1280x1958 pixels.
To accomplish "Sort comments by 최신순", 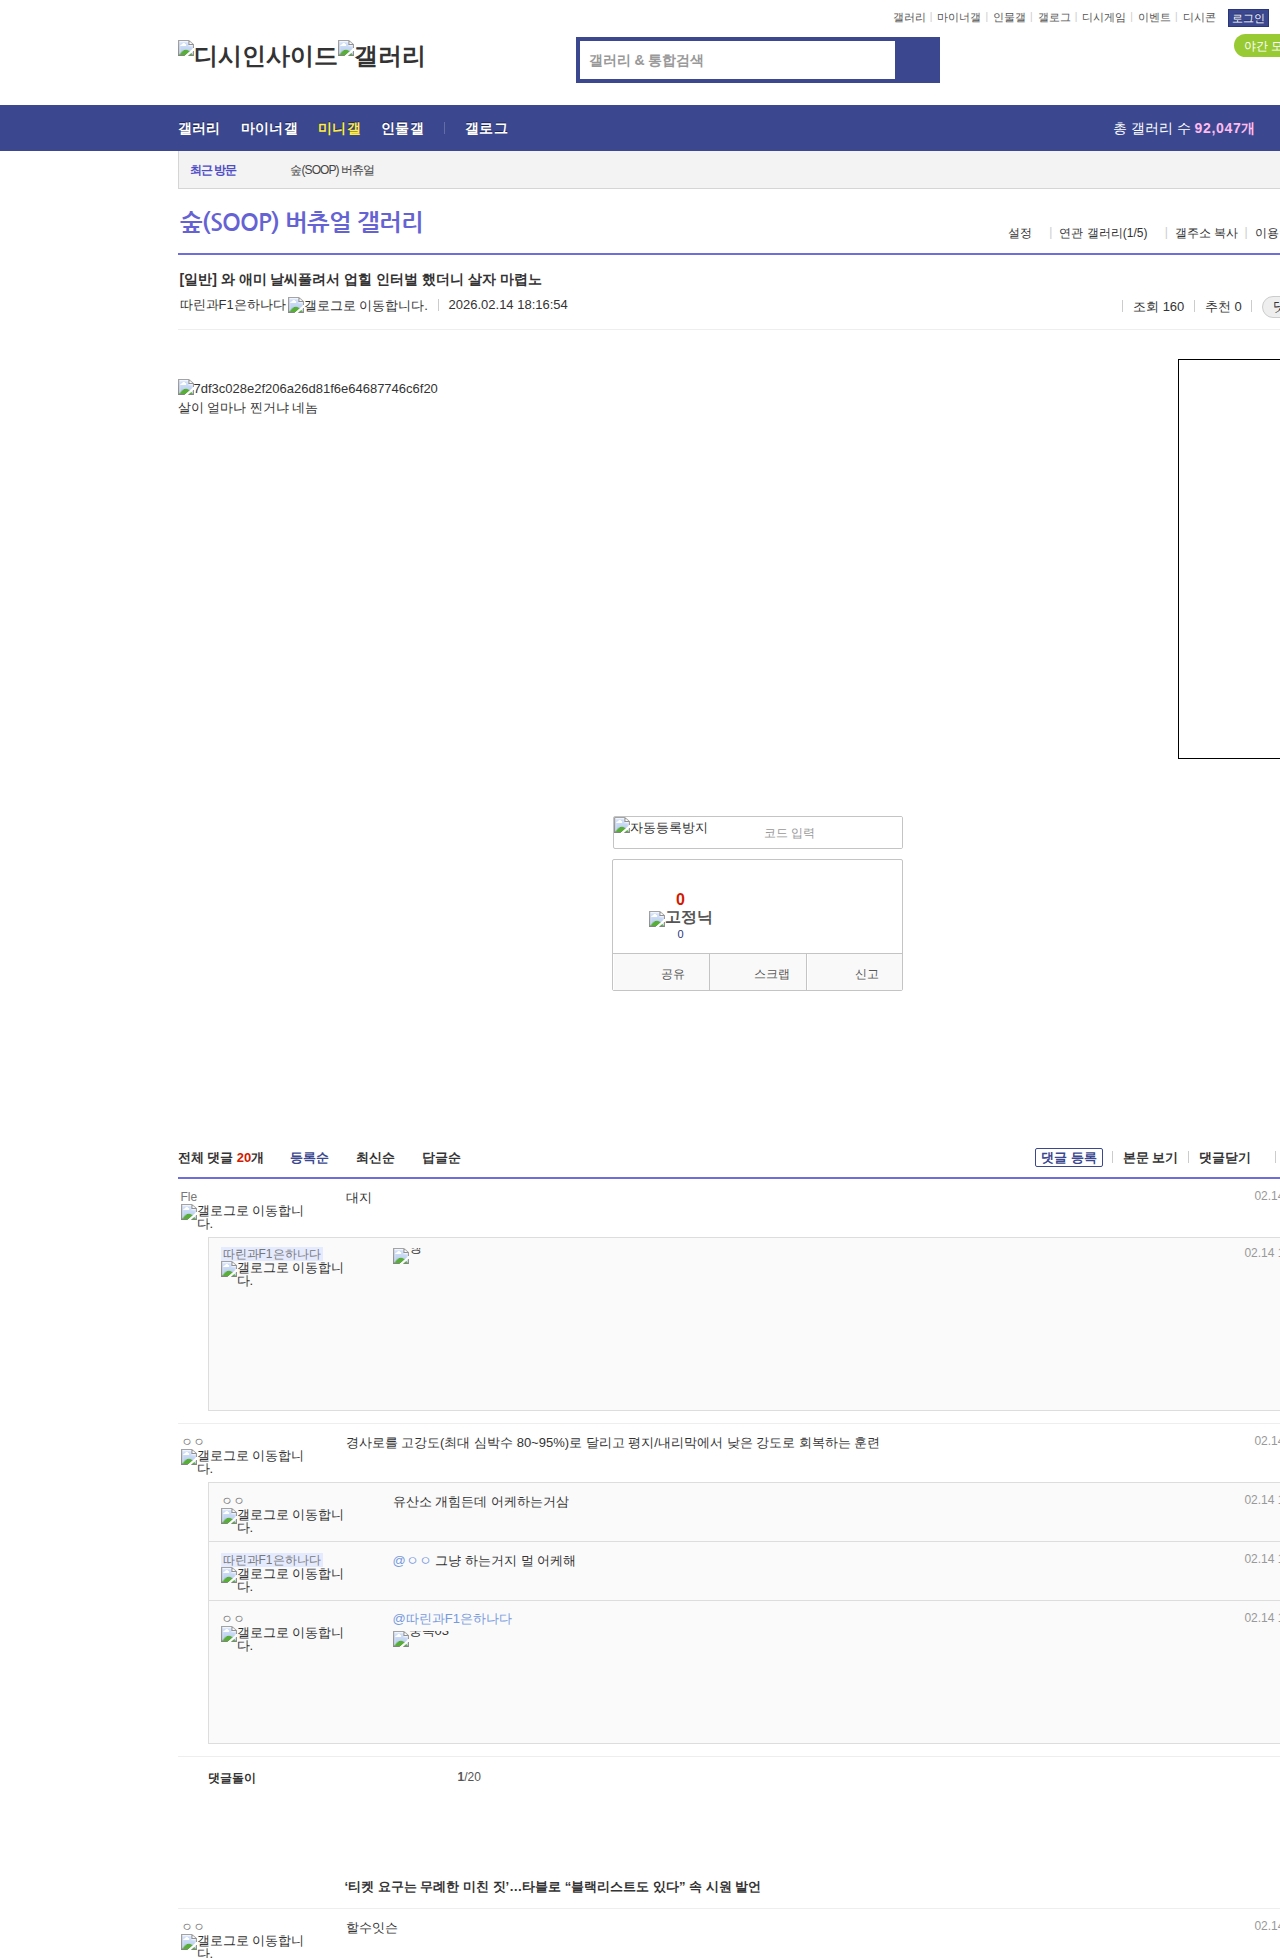I will (375, 1157).
